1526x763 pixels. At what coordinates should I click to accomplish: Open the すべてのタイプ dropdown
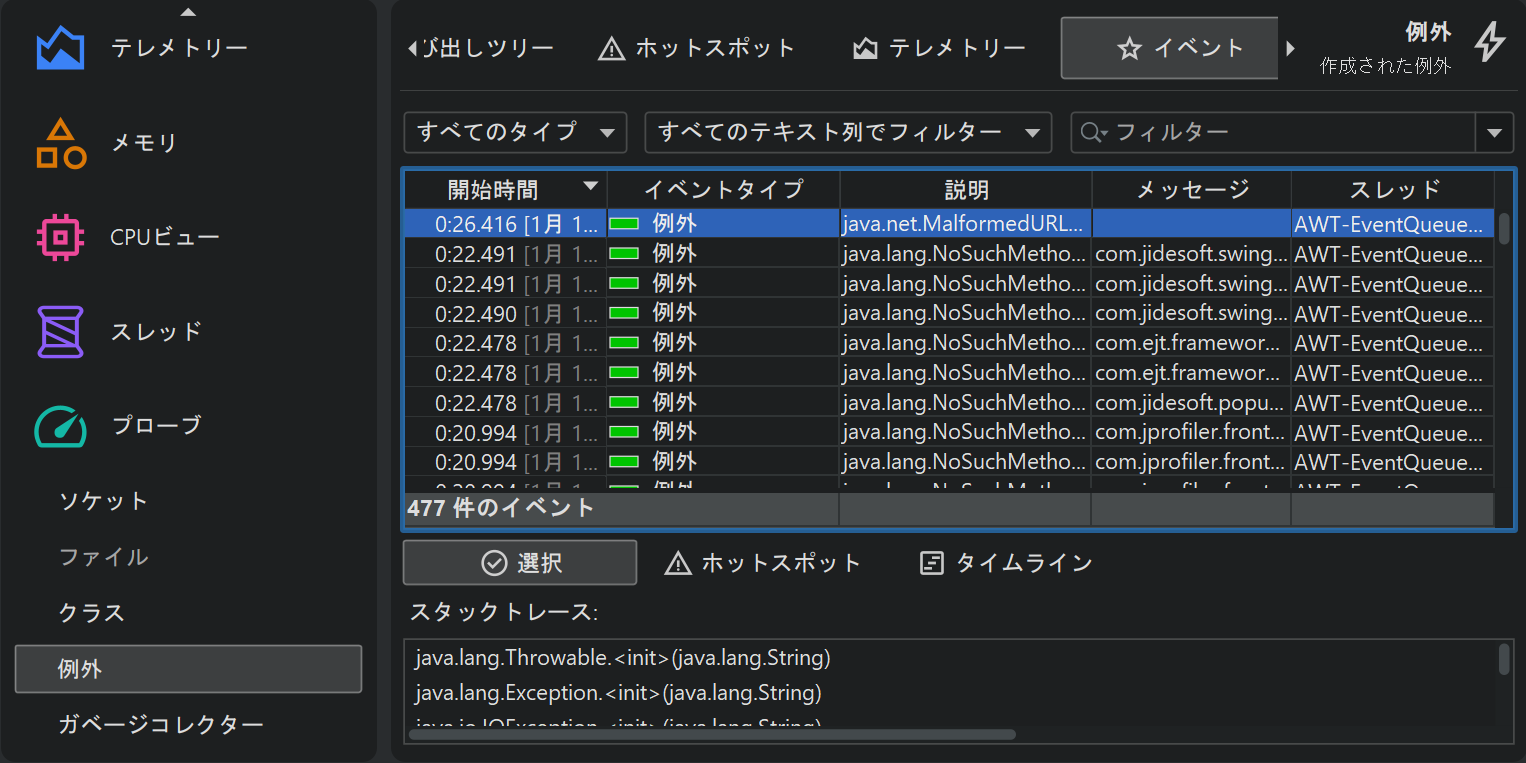tap(515, 132)
